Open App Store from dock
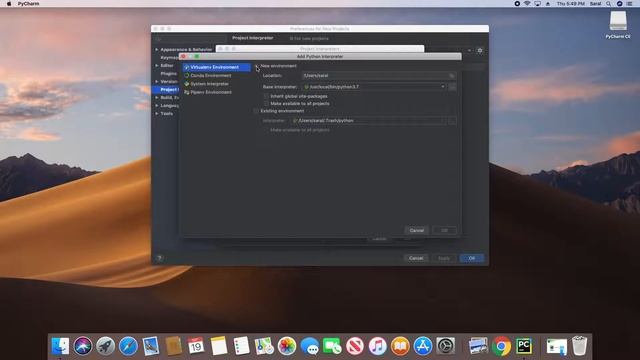Screen dimensions: 640x360 pos(423,346)
